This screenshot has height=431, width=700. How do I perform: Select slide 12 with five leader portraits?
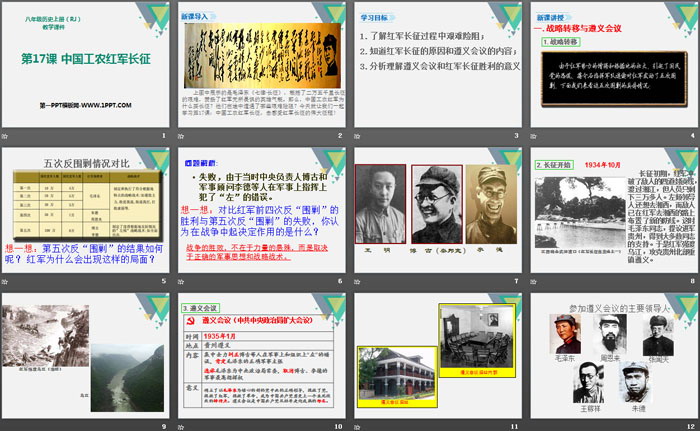point(614,356)
